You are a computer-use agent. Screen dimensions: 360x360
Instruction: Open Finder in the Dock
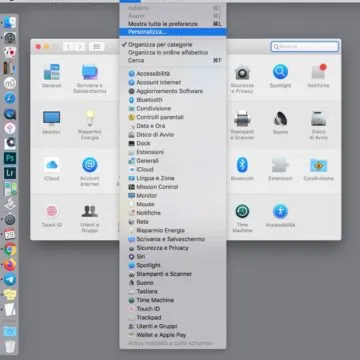[x=10, y=22]
